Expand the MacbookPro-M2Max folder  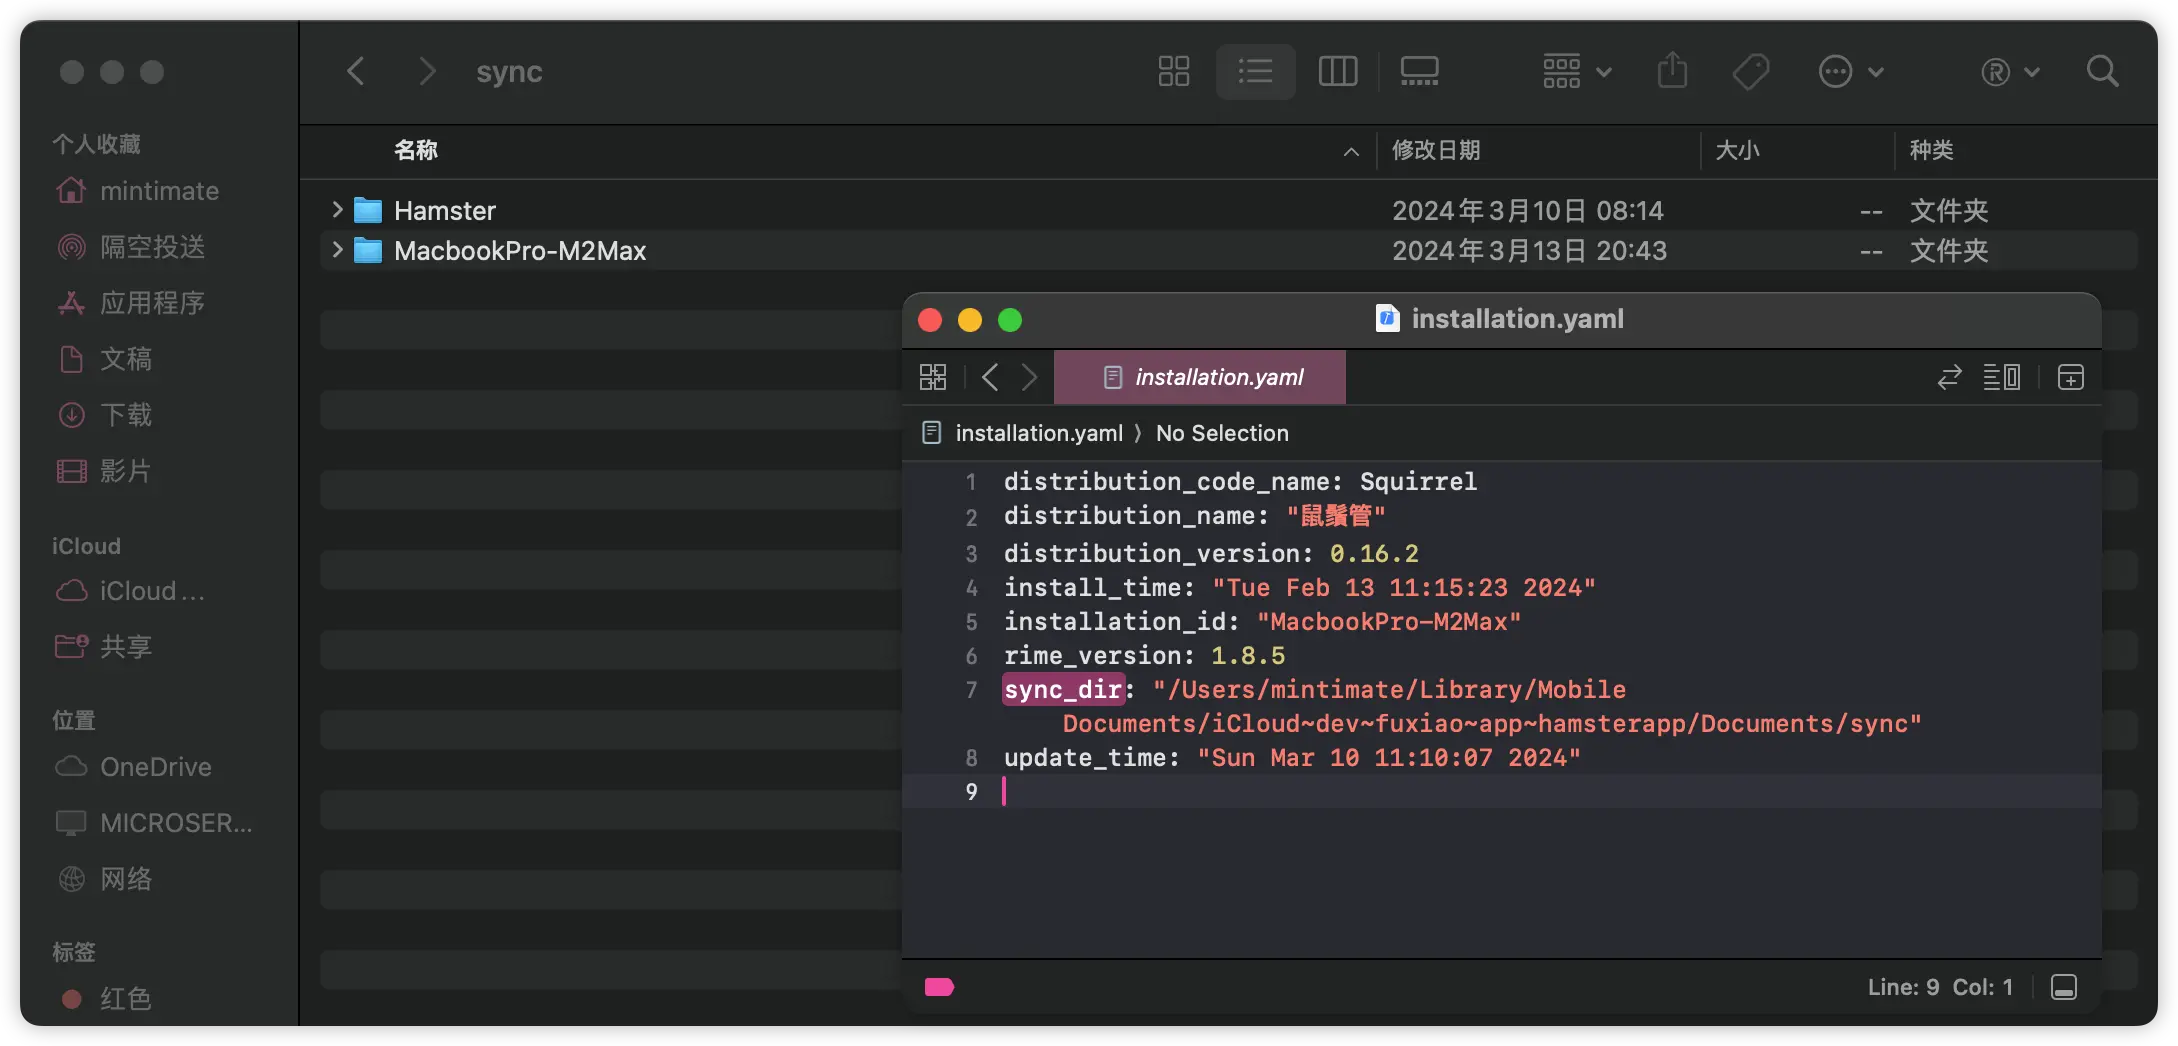337,250
